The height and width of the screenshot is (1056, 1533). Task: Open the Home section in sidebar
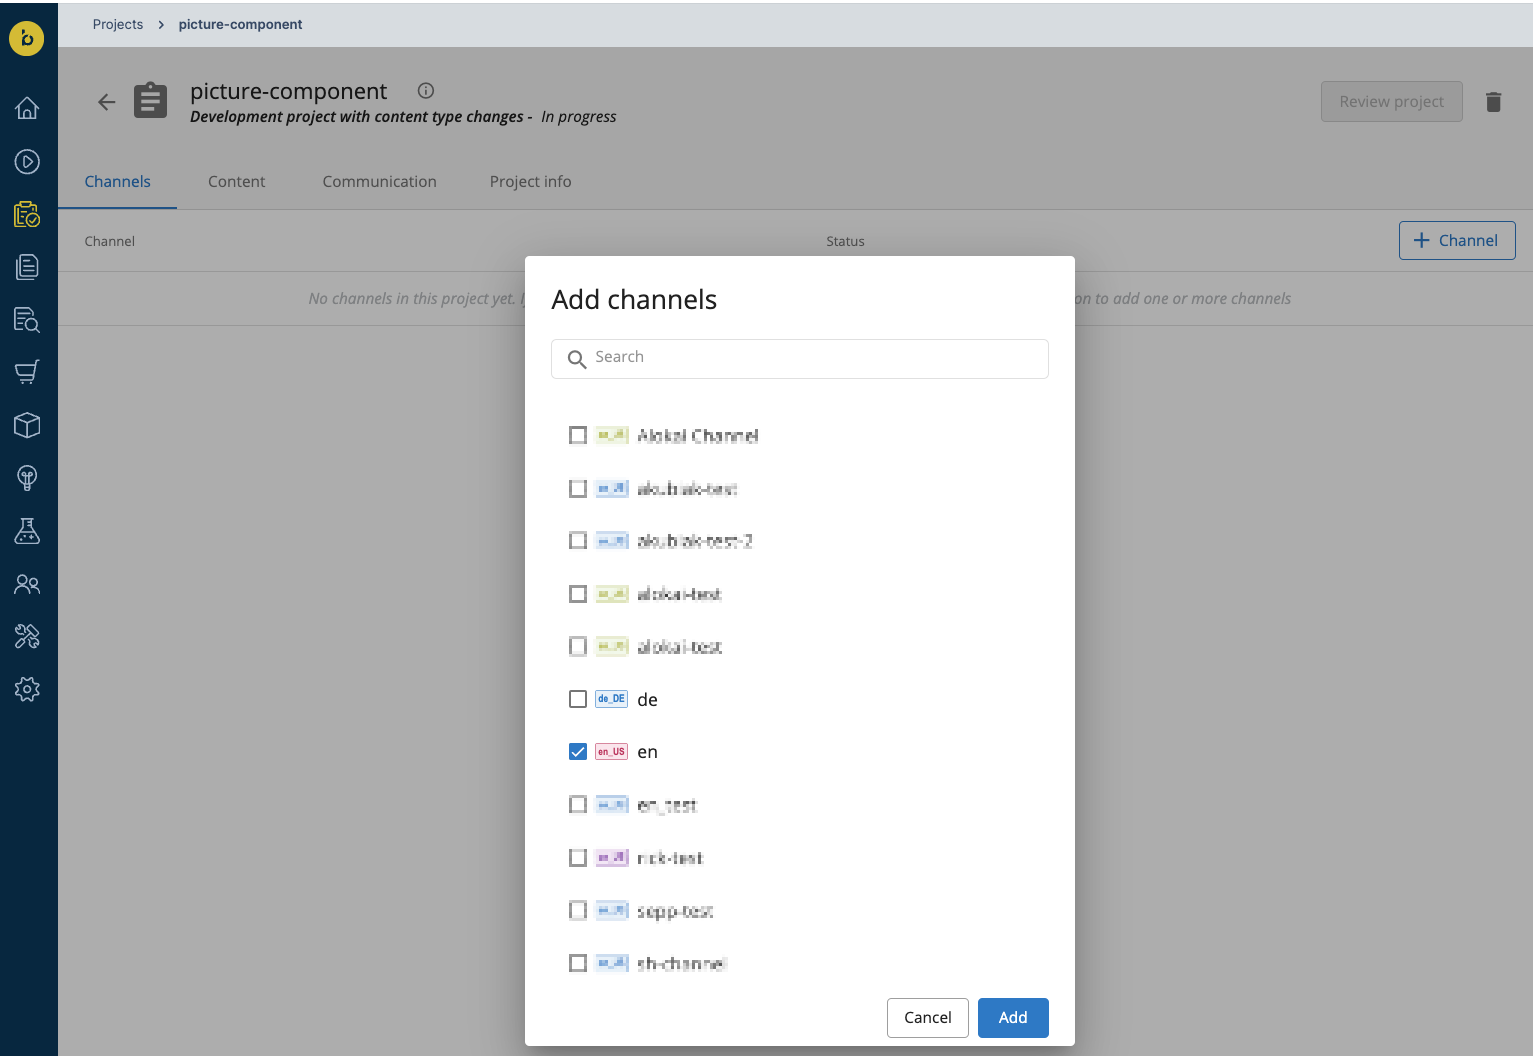click(x=27, y=108)
